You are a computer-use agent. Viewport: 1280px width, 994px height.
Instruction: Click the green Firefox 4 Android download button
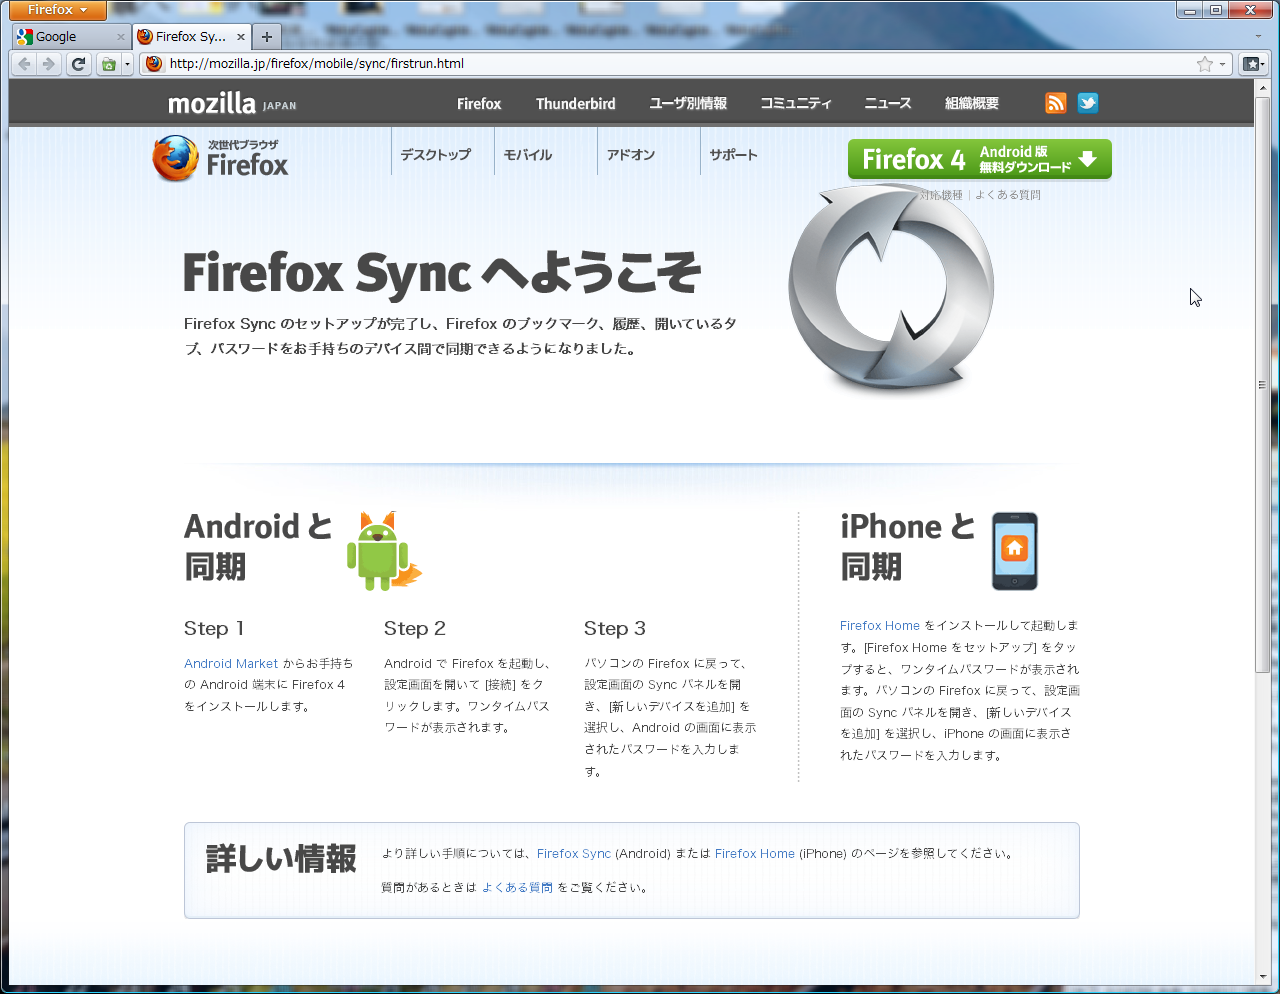[980, 159]
